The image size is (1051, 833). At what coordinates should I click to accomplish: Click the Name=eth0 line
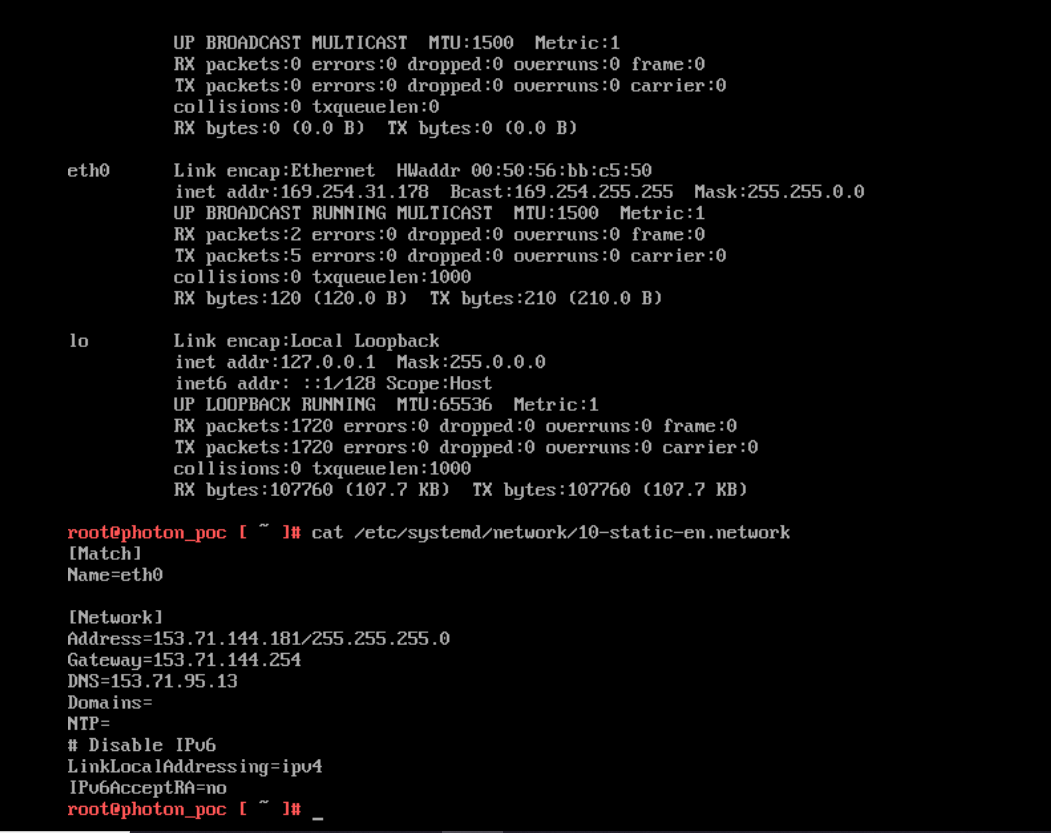click(115, 575)
